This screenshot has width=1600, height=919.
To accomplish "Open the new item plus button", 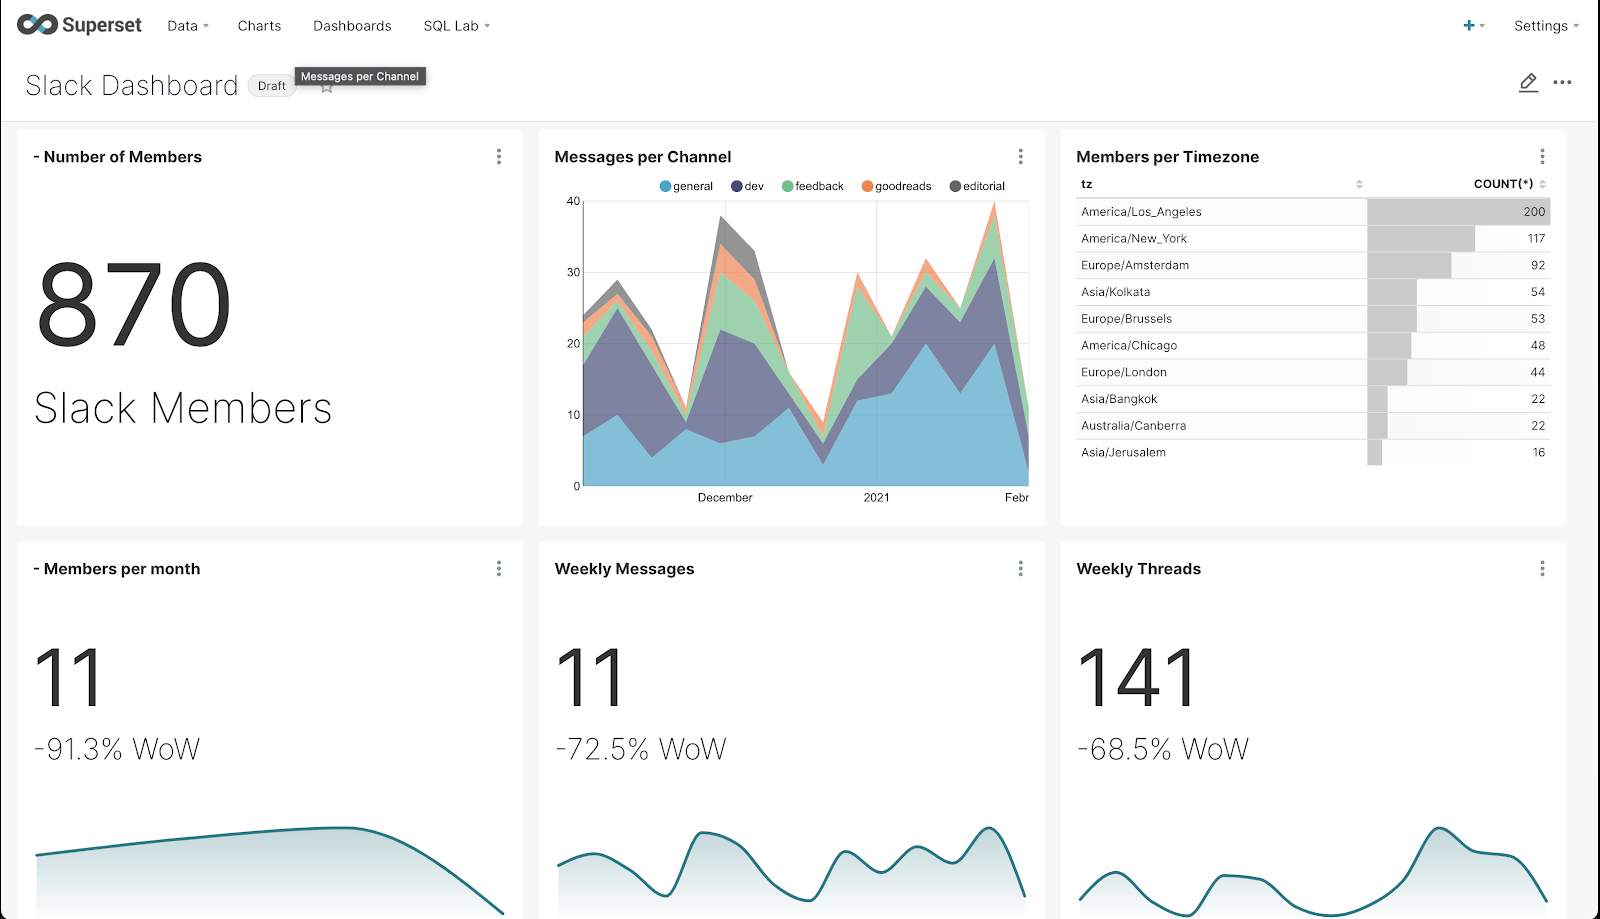I will 1469,26.
